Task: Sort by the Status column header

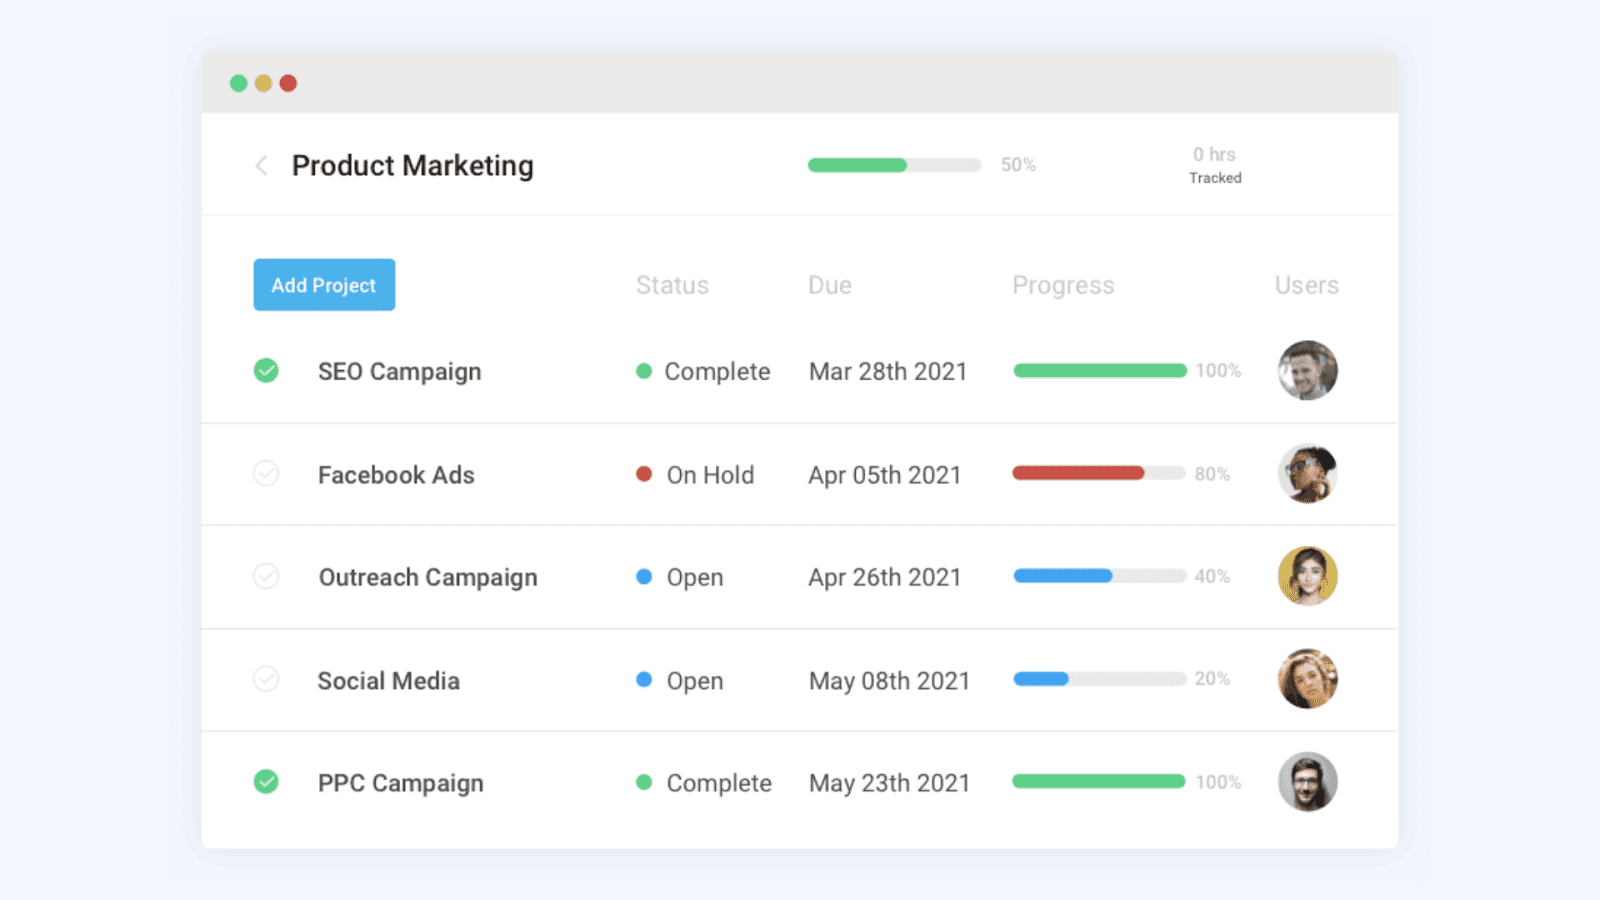Action: (x=673, y=285)
